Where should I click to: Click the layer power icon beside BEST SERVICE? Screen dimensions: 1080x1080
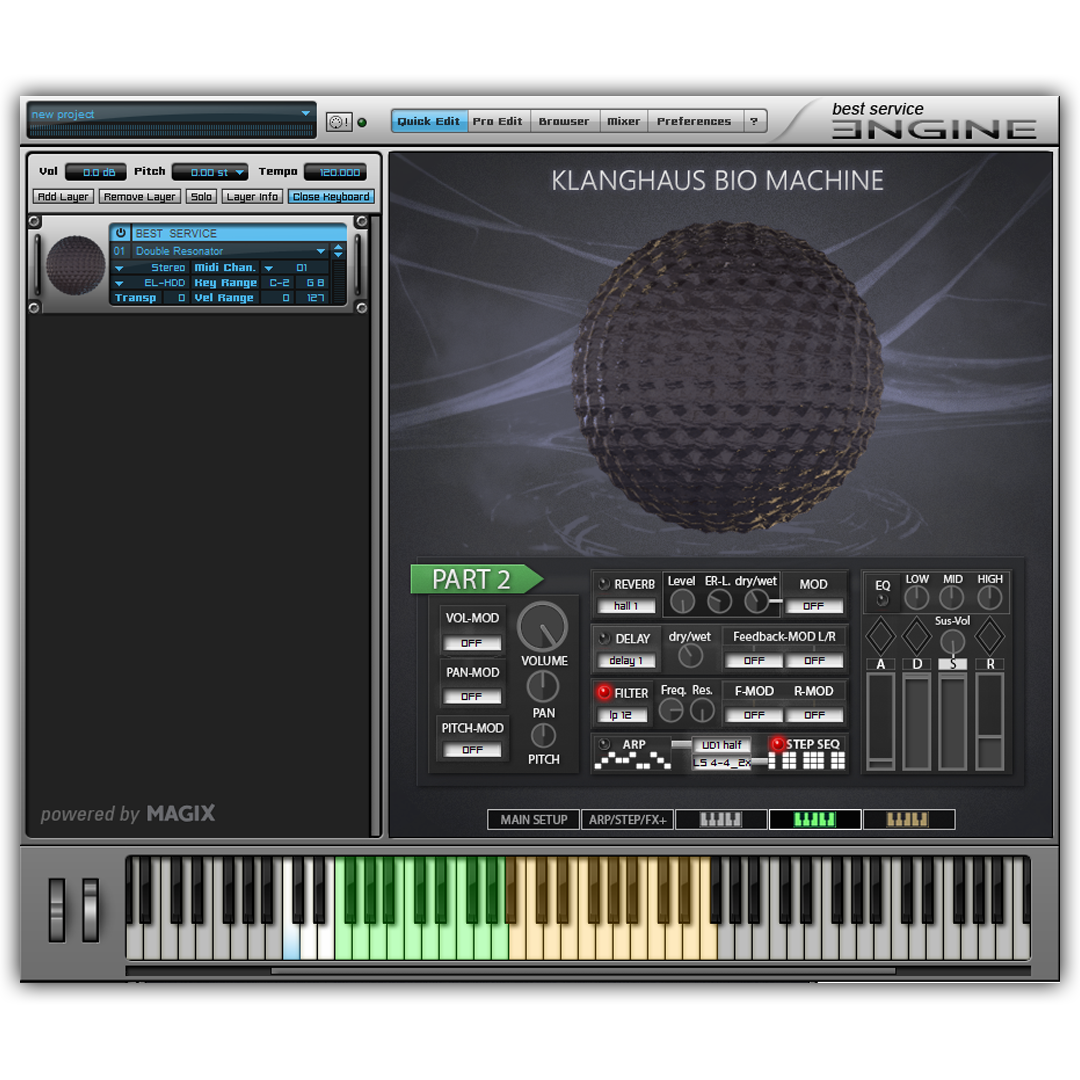(x=121, y=233)
